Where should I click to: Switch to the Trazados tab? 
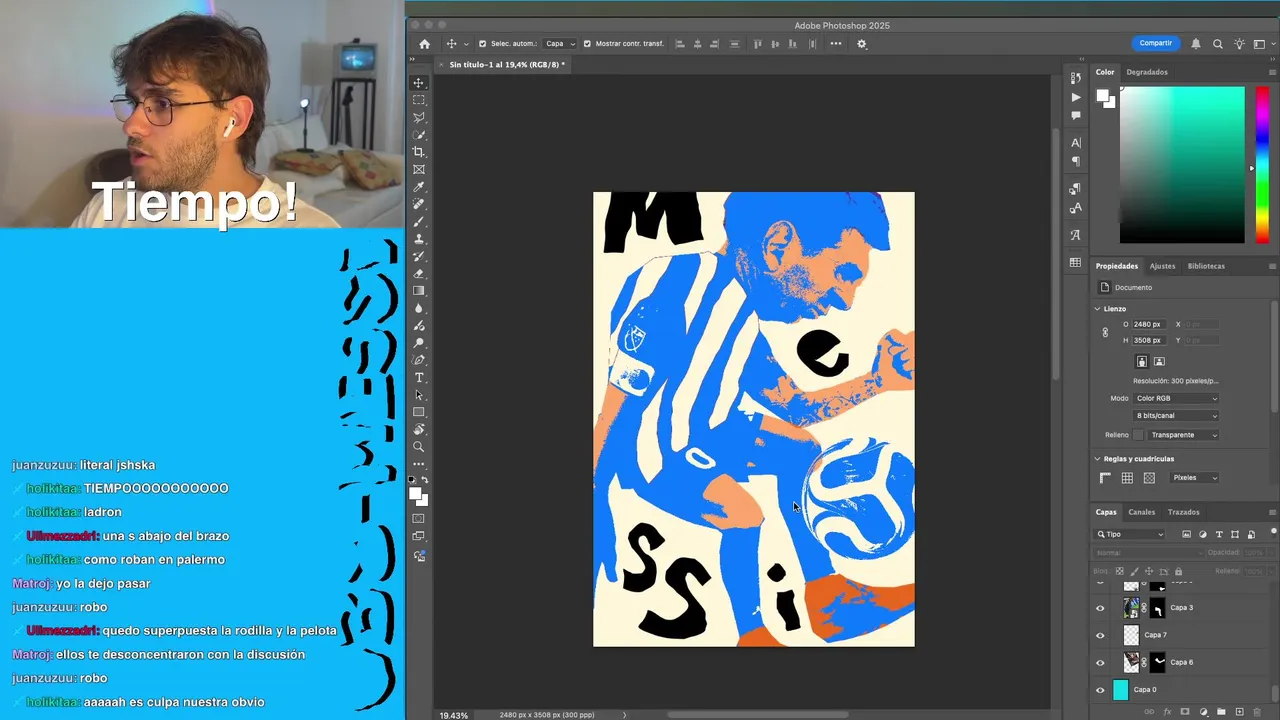[1184, 512]
